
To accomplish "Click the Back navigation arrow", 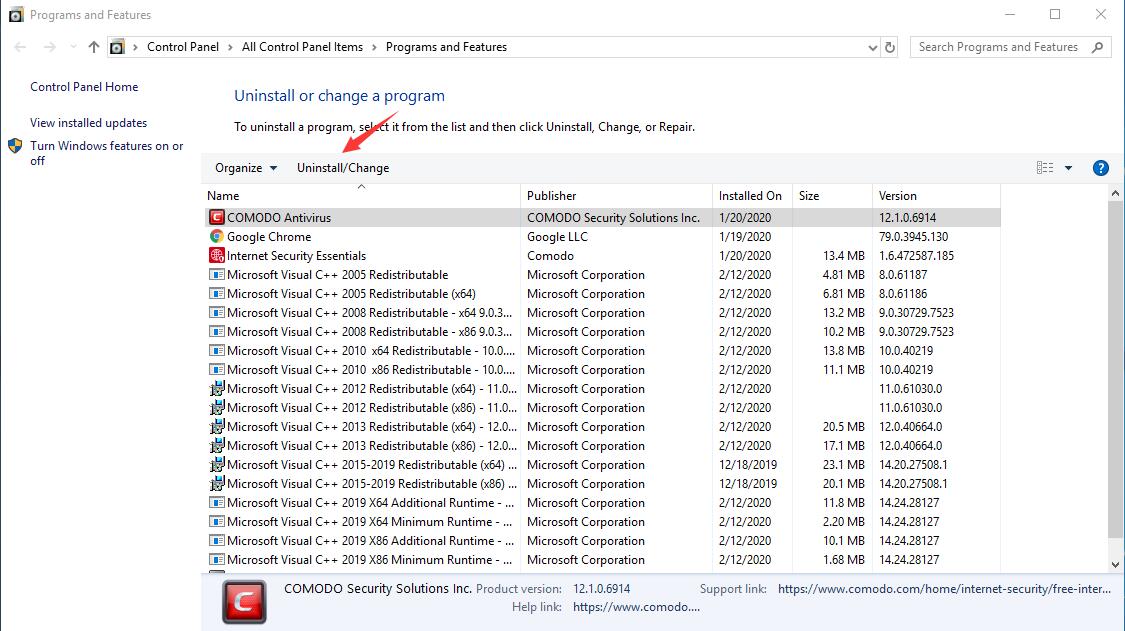I will pos(20,47).
